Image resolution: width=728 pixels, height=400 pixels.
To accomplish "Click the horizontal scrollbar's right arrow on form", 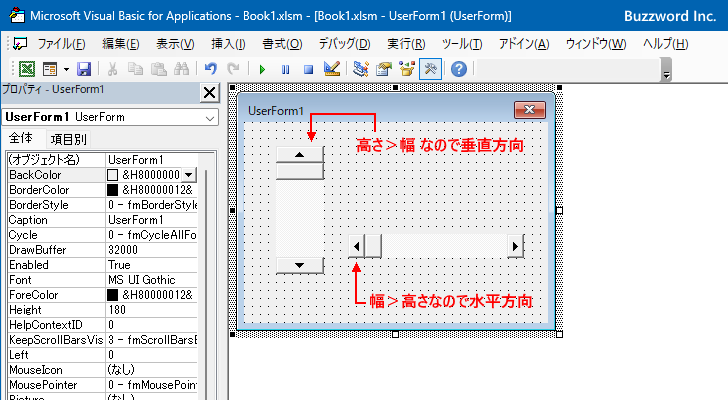I will pos(515,246).
